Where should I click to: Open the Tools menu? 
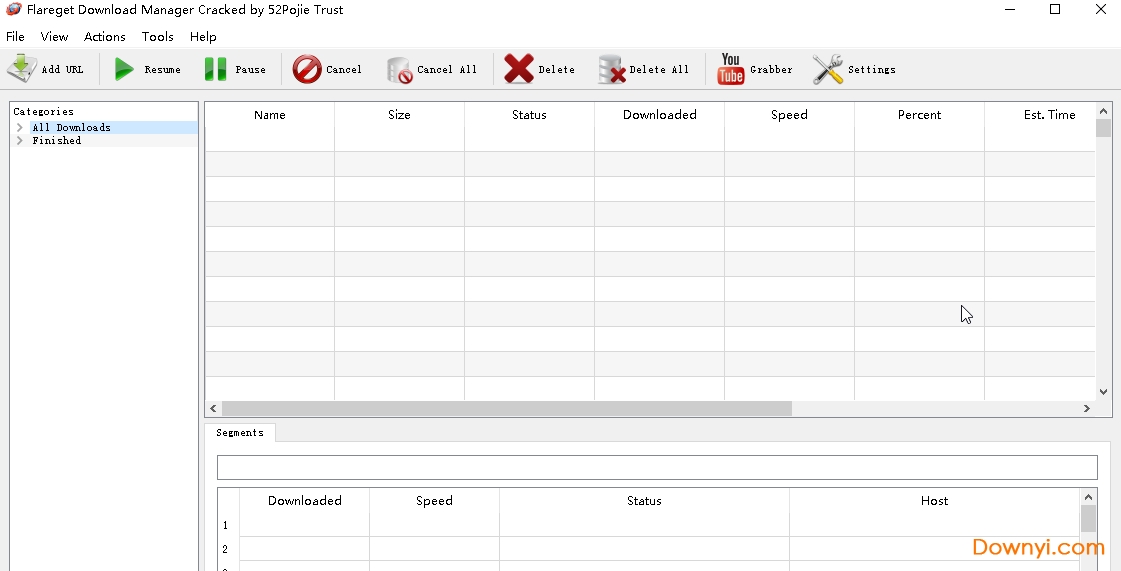(x=158, y=37)
